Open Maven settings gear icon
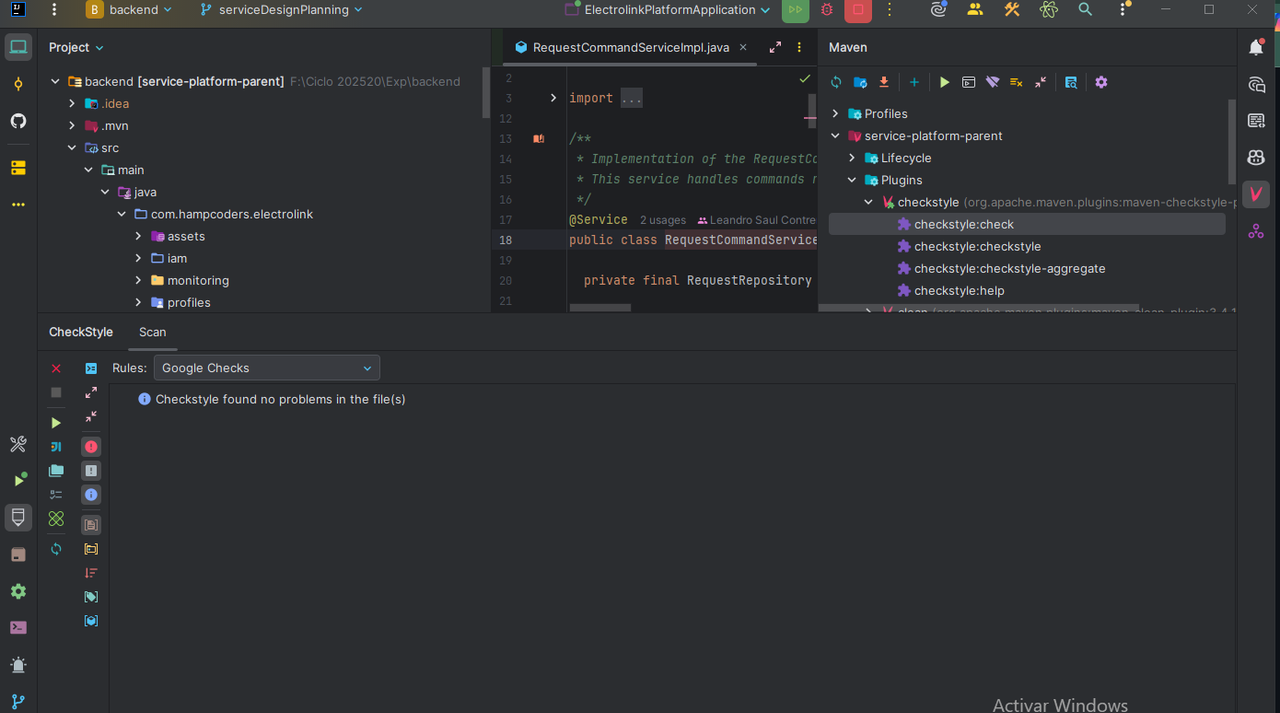The height and width of the screenshot is (713, 1280). coord(1101,82)
